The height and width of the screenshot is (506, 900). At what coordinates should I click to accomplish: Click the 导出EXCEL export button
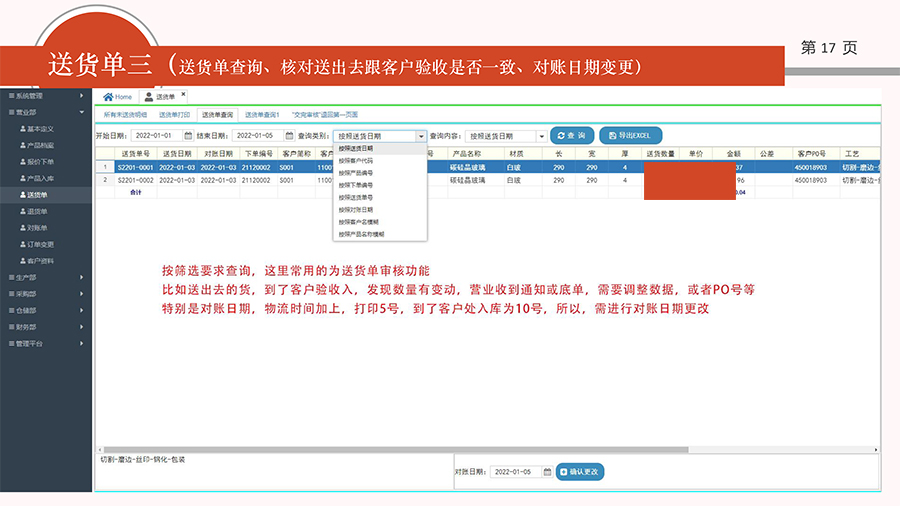pyautogui.click(x=630, y=135)
